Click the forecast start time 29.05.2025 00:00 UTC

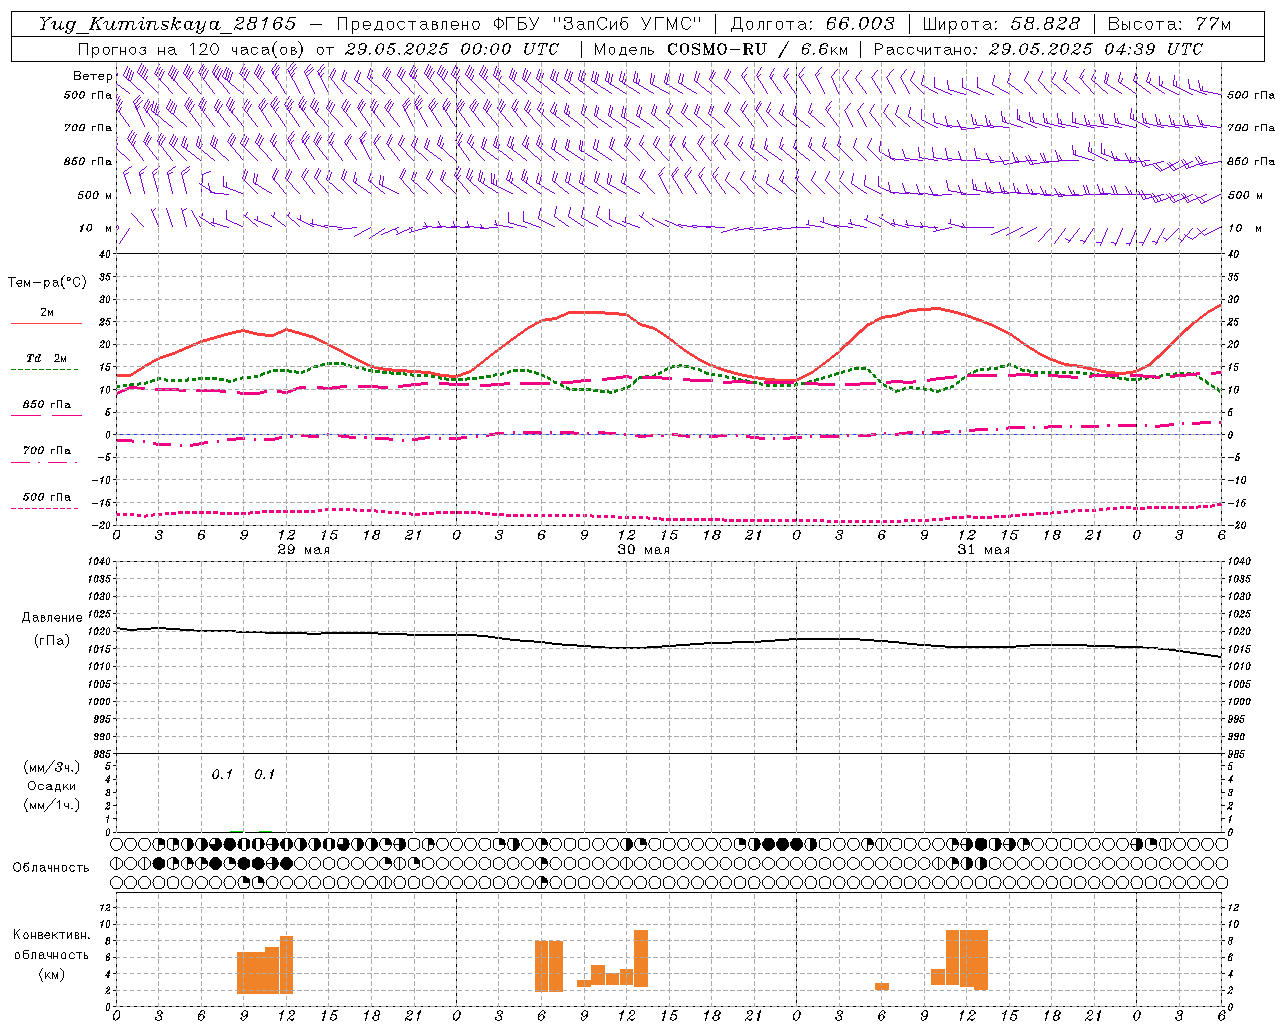tap(451, 49)
